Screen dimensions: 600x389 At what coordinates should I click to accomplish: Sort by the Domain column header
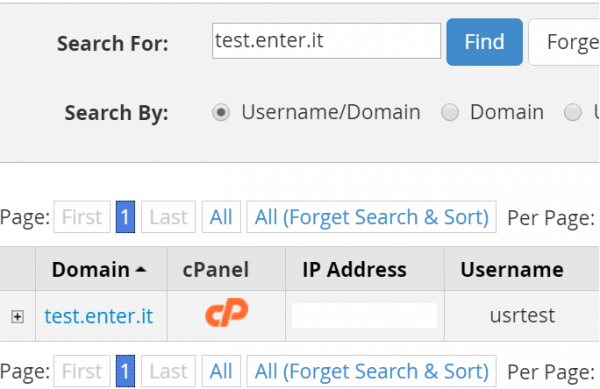click(99, 270)
